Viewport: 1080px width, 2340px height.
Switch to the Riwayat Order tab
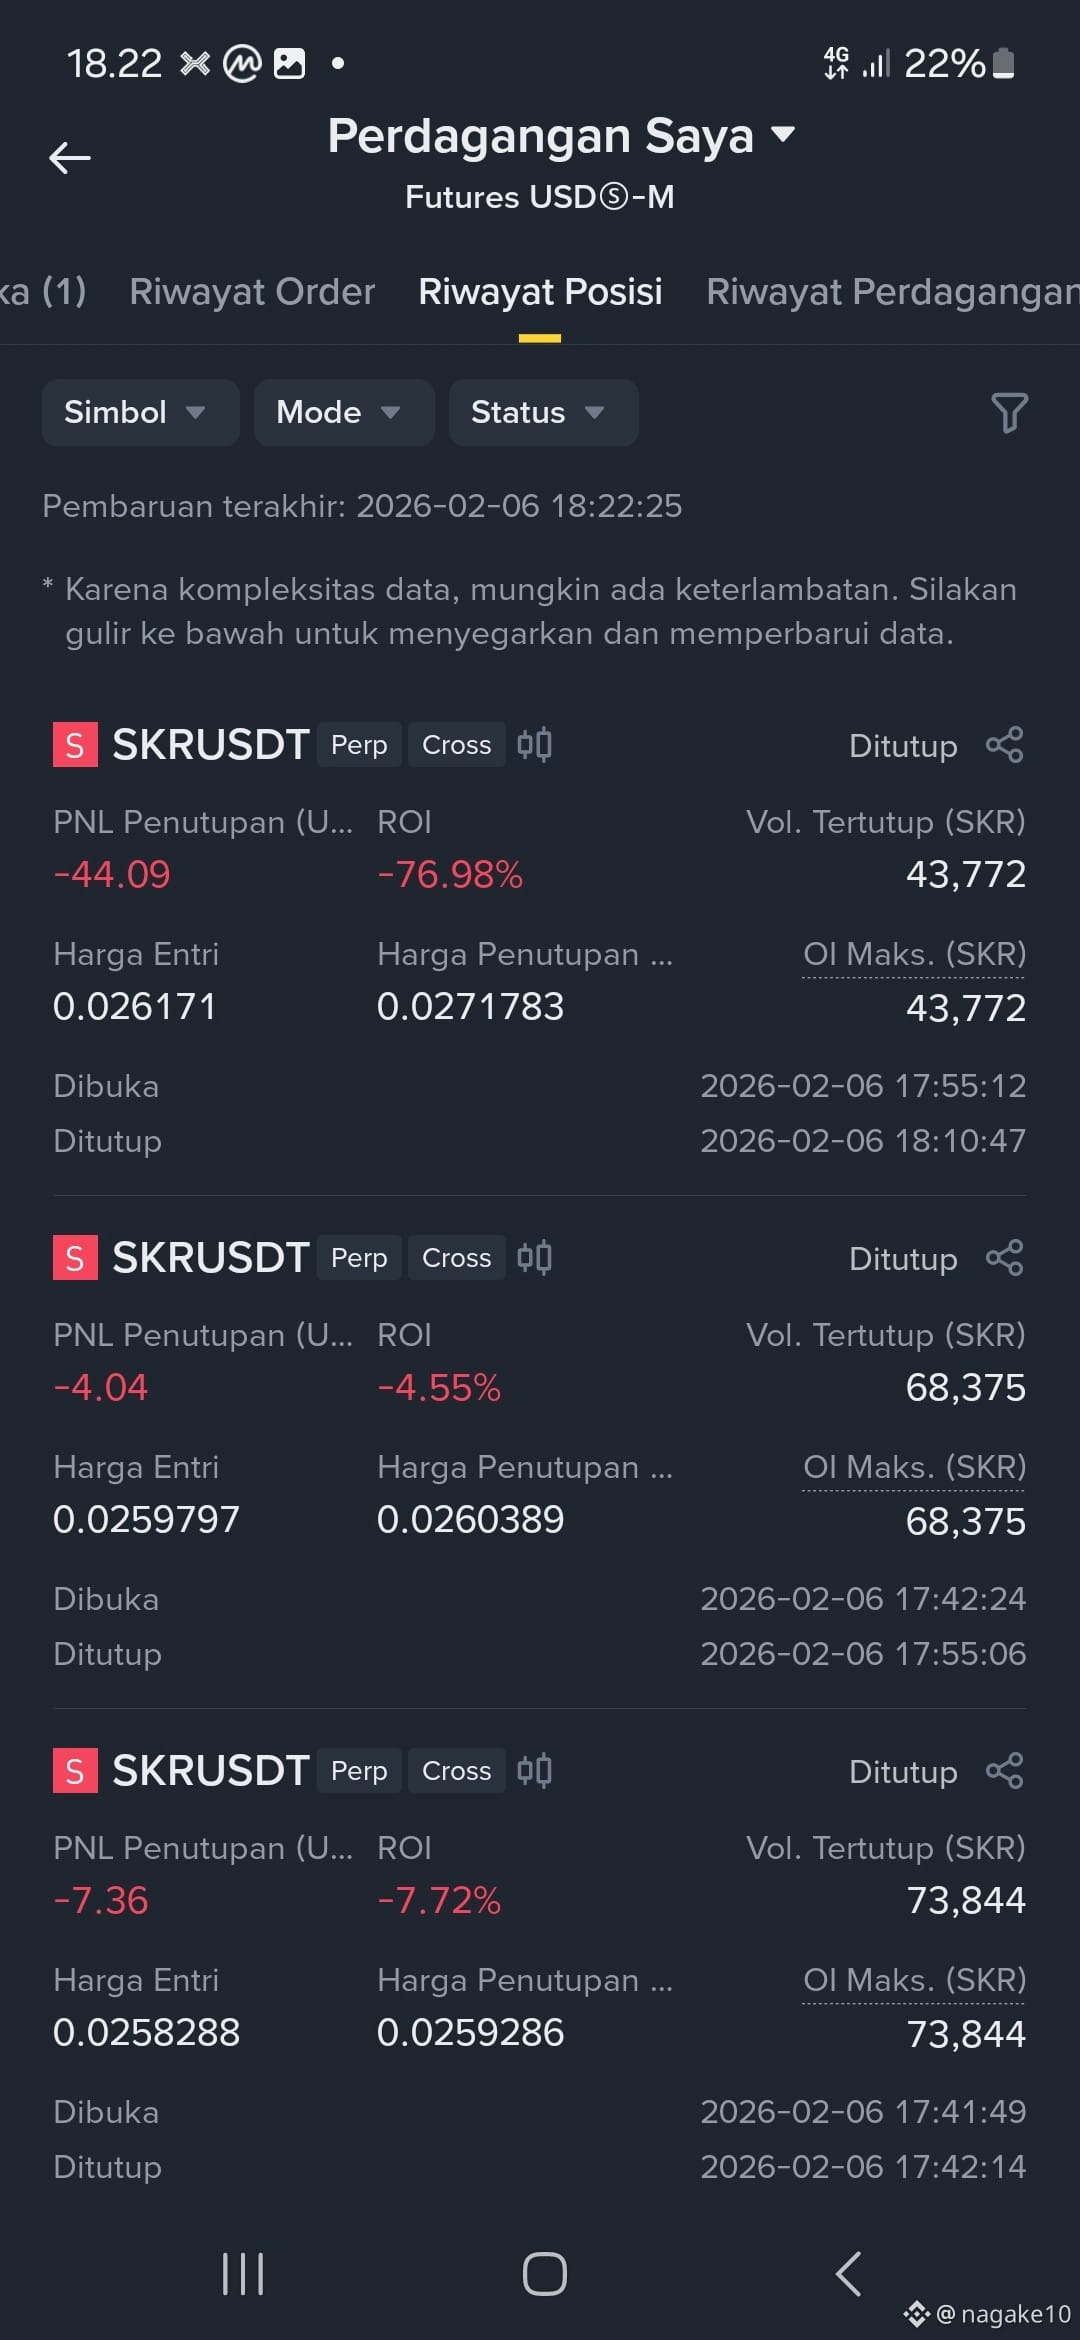coord(252,292)
